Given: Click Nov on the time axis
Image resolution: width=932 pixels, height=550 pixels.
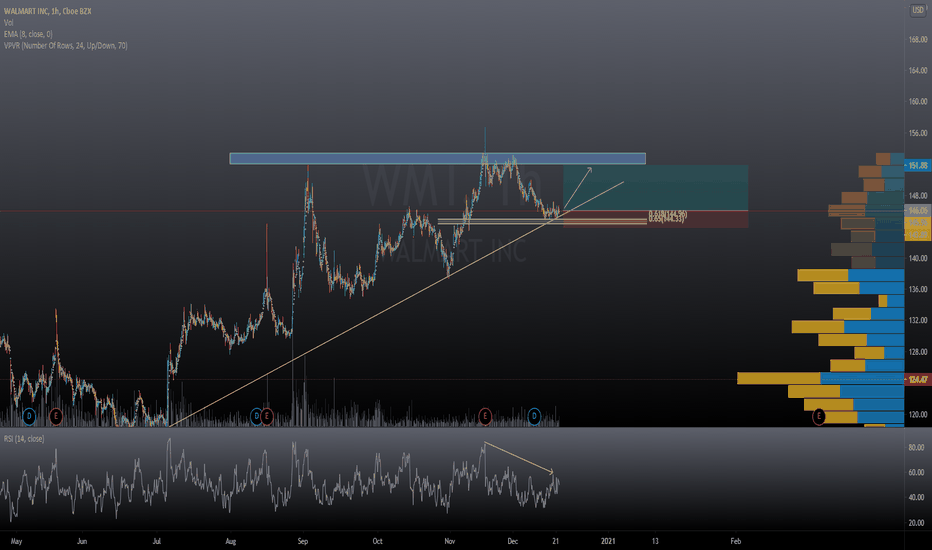Looking at the screenshot, I should click(x=450, y=541).
